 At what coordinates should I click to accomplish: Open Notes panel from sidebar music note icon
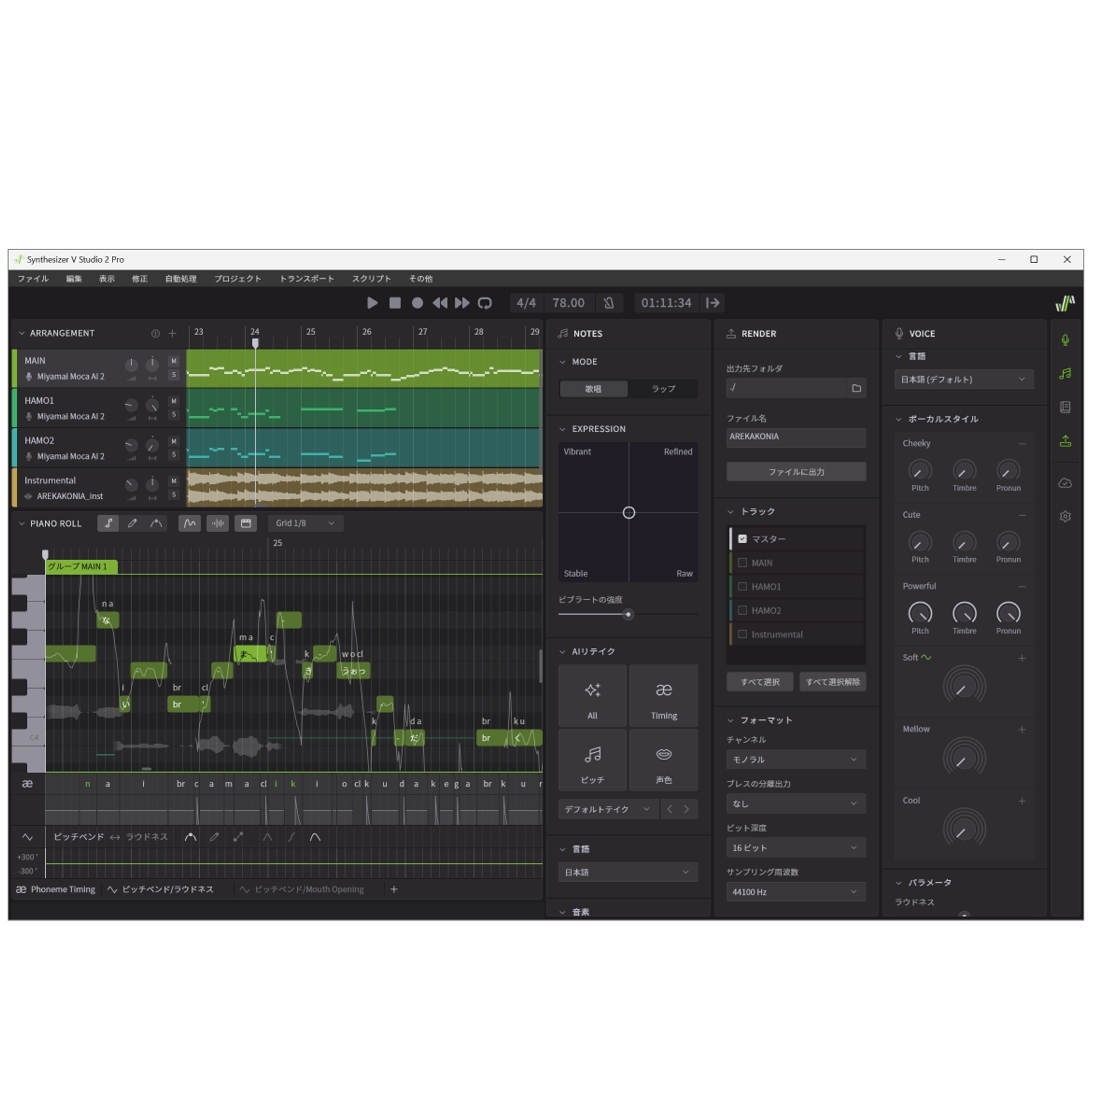(1065, 374)
